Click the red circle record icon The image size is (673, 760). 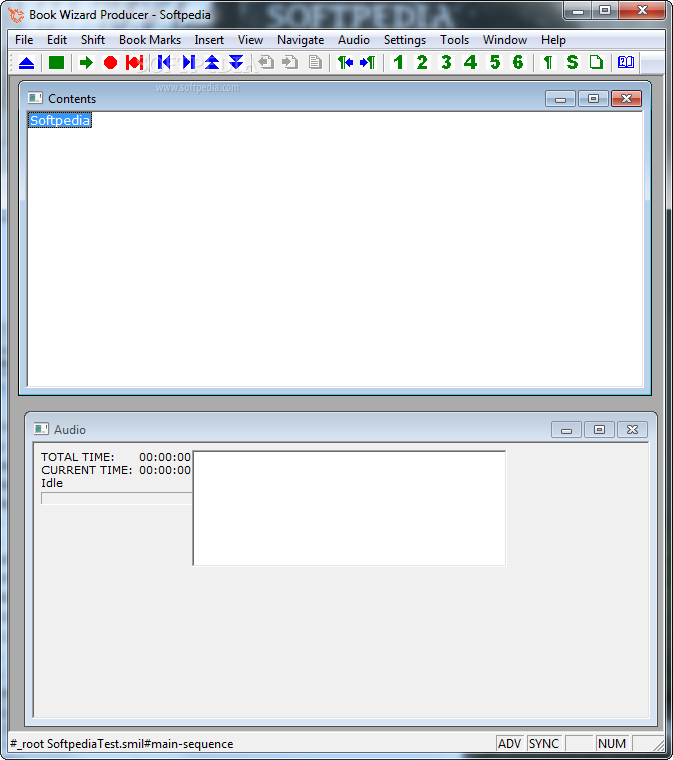tap(110, 63)
